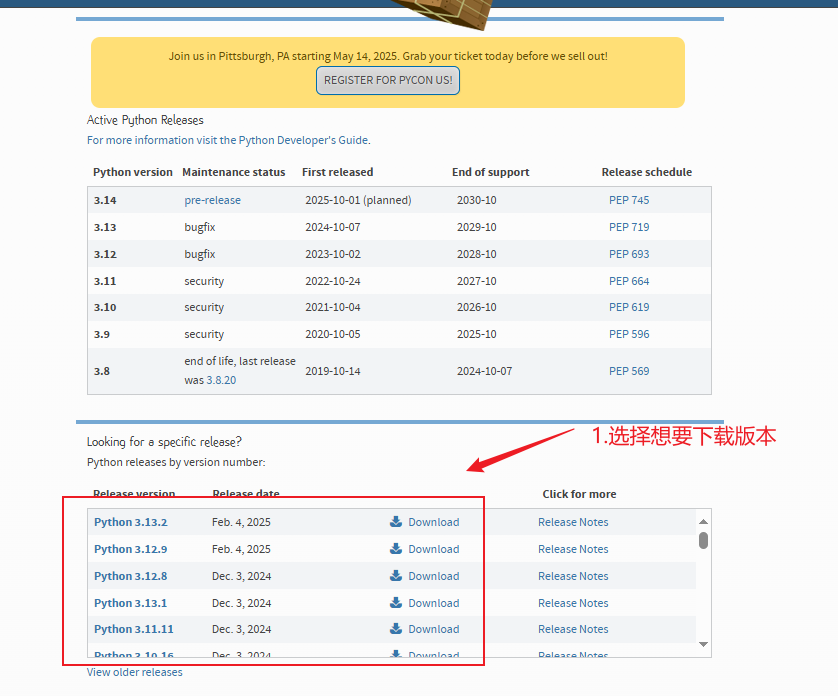This screenshot has width=838, height=696.
Task: View Release Notes for Python 3.11.11
Action: (x=573, y=629)
